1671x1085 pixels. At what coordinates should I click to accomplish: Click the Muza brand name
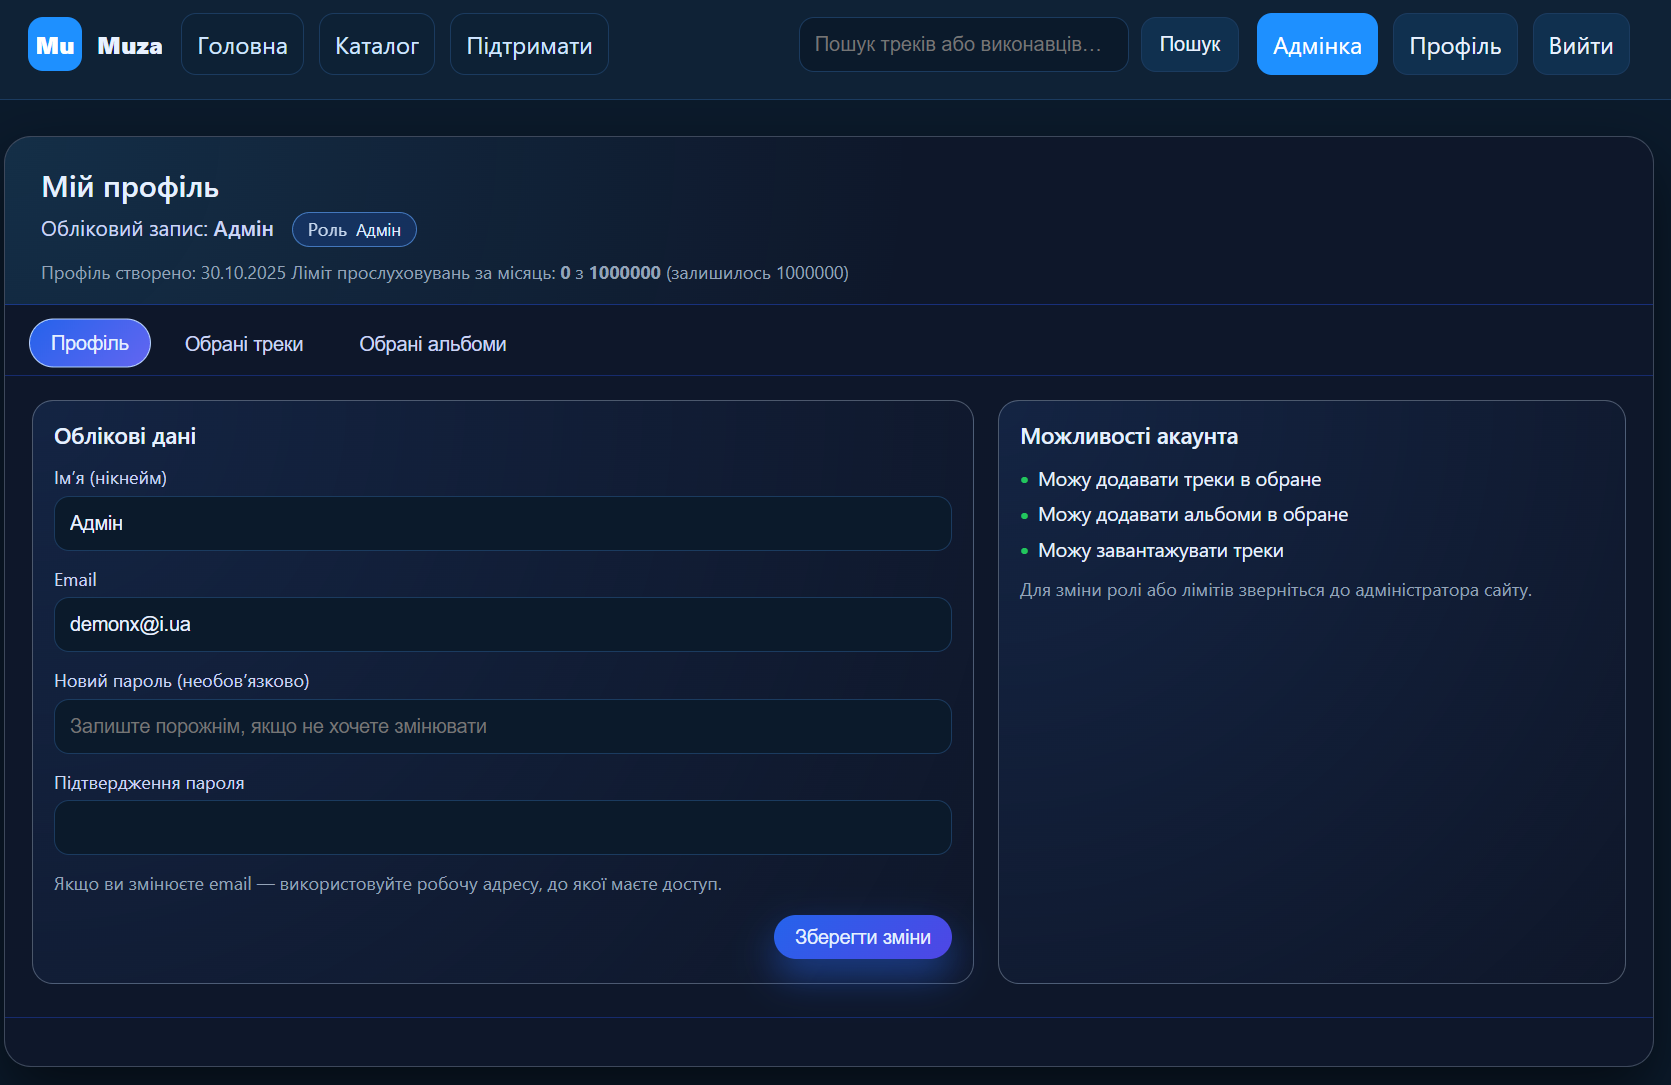(130, 46)
